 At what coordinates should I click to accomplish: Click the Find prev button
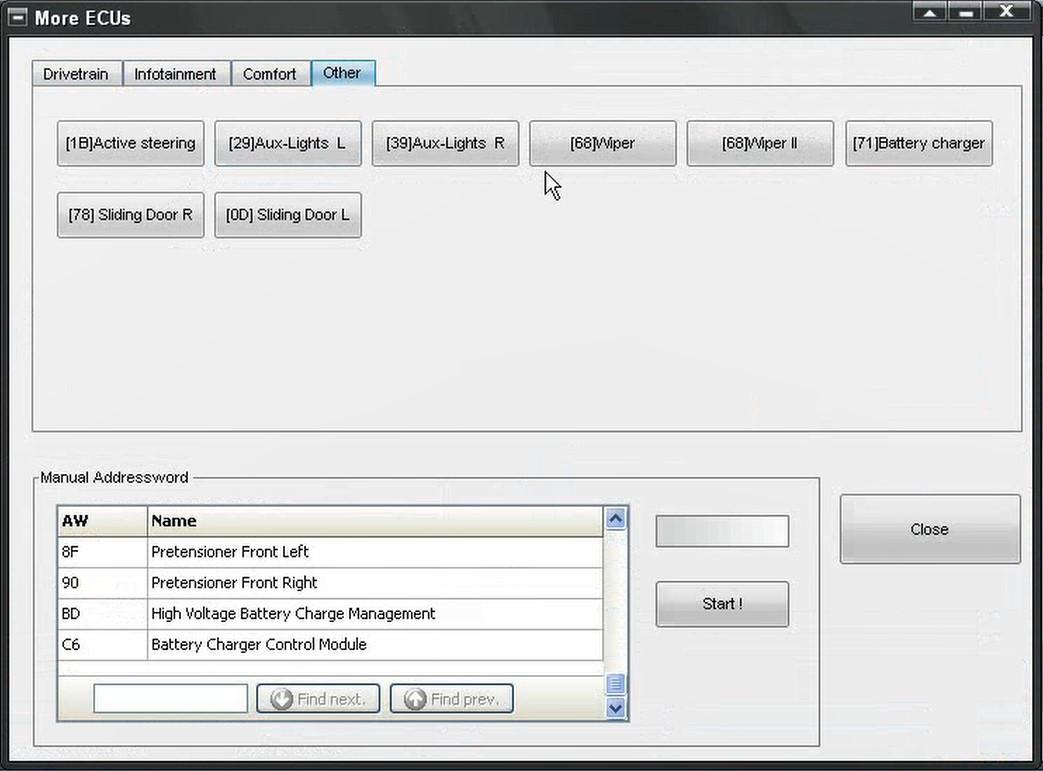click(451, 699)
